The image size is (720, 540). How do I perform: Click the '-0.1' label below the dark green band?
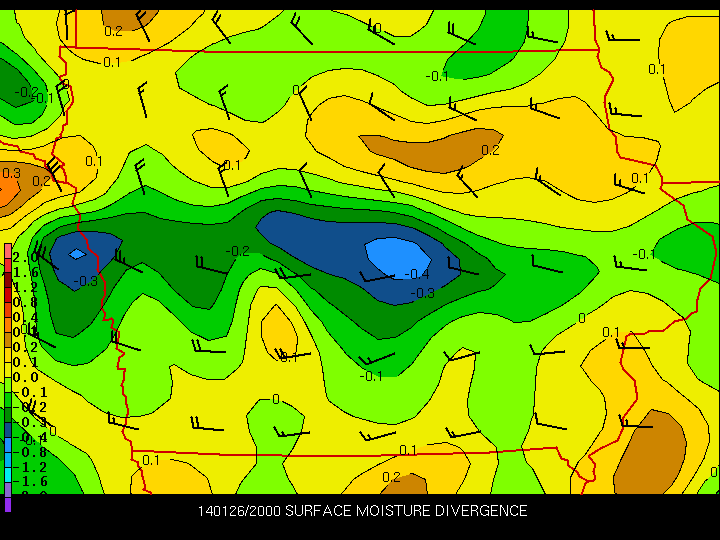click(x=371, y=376)
